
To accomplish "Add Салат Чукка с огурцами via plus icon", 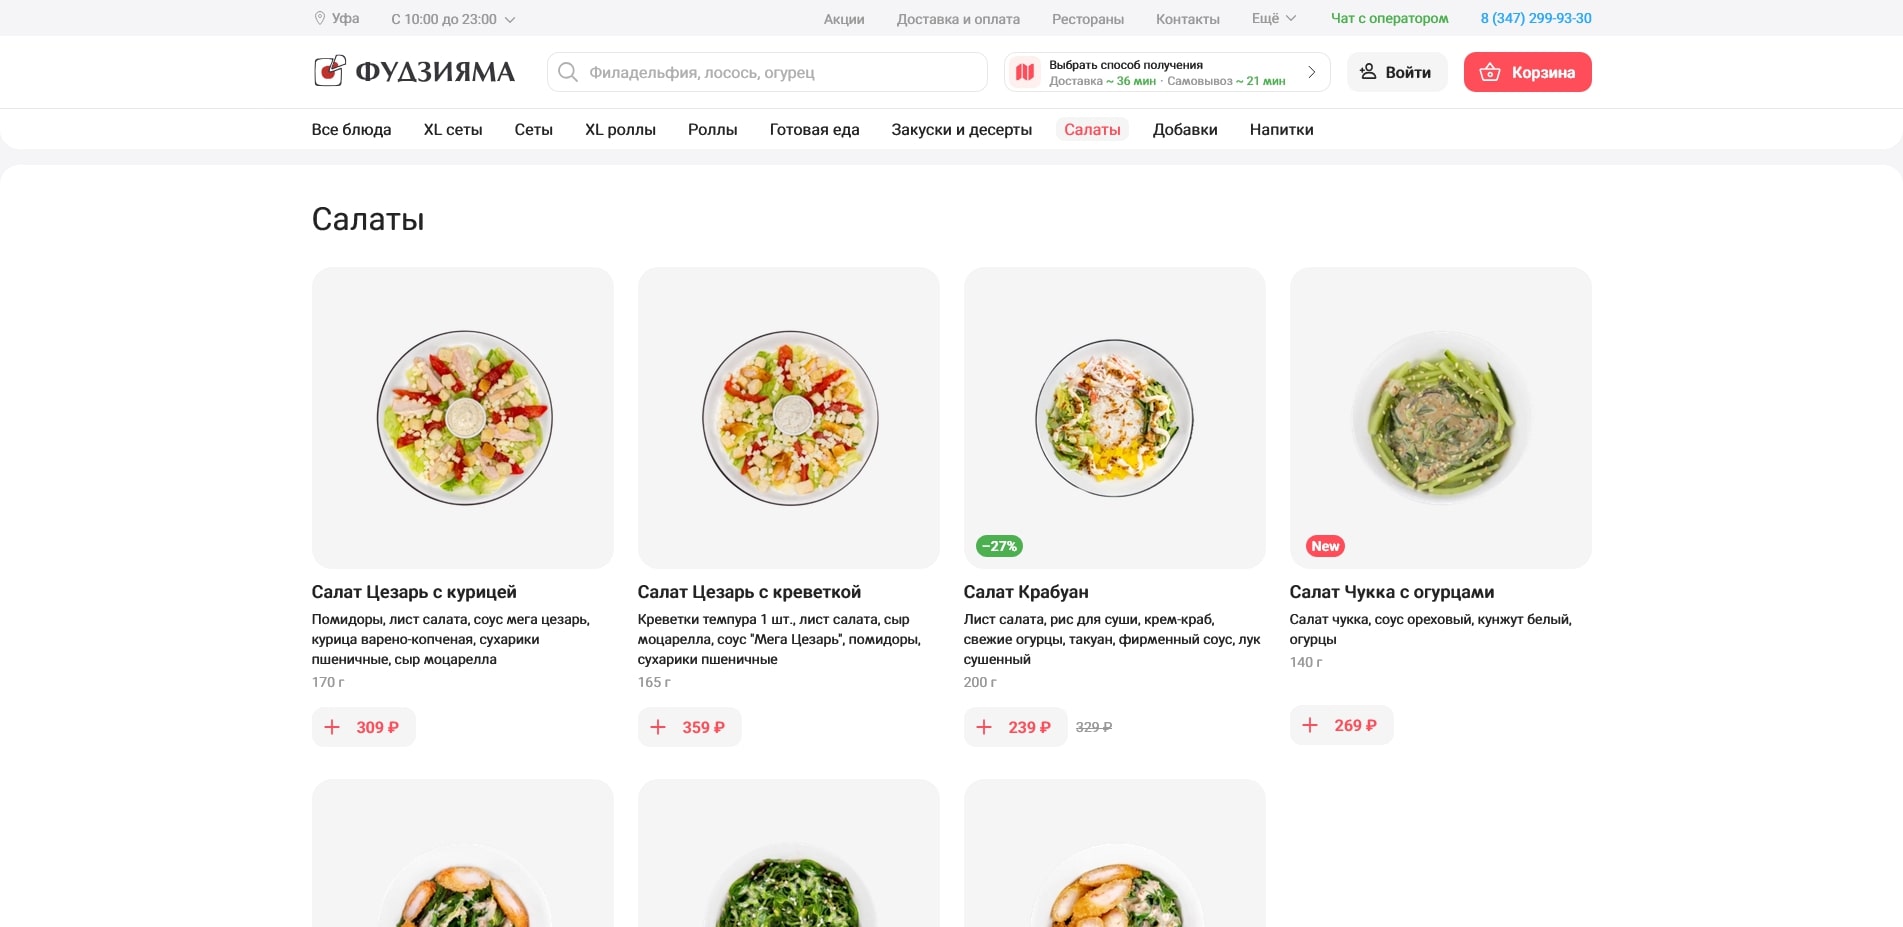I will (x=1311, y=725).
